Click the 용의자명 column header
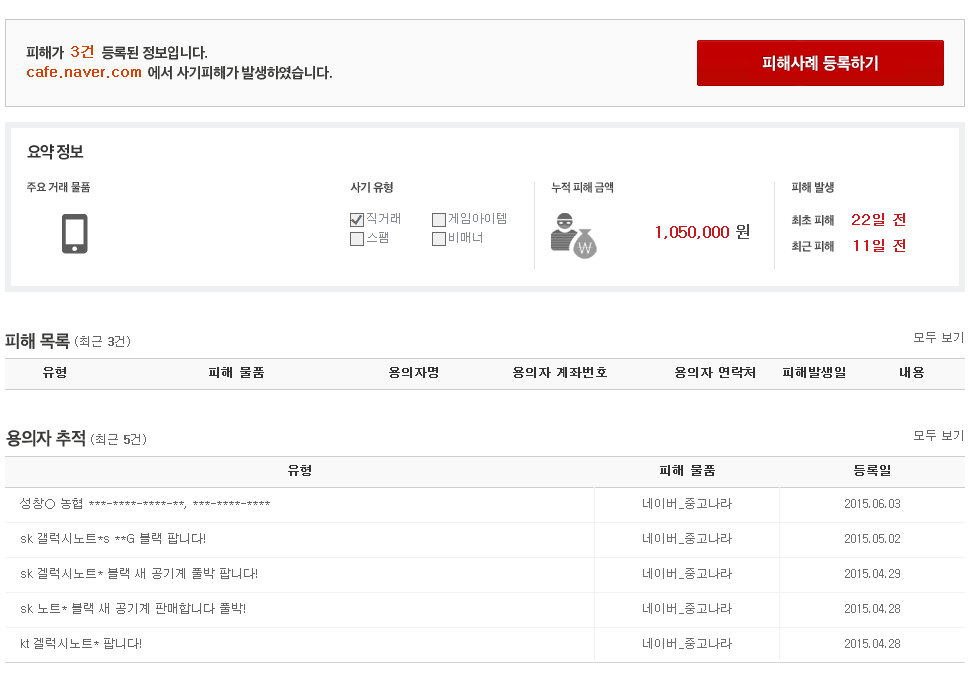Viewport: 976px width, 679px height. (414, 373)
